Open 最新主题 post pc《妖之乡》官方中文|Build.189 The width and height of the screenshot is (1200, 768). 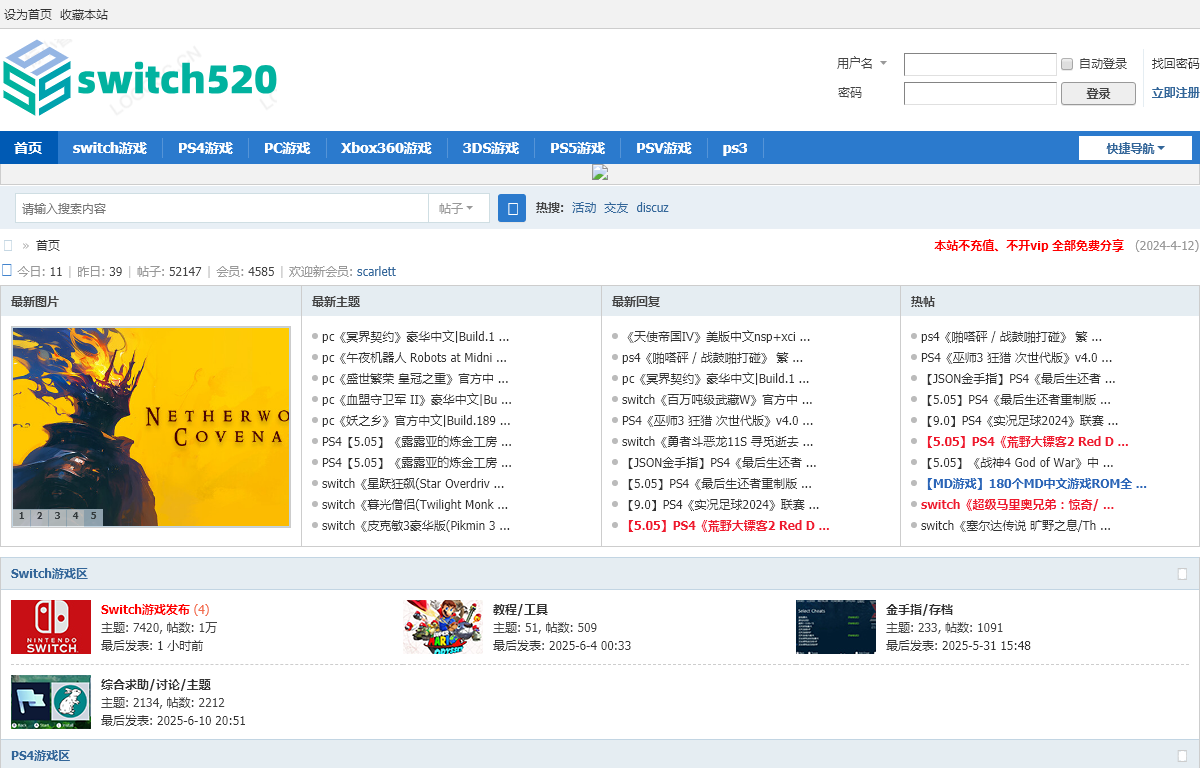pos(416,421)
